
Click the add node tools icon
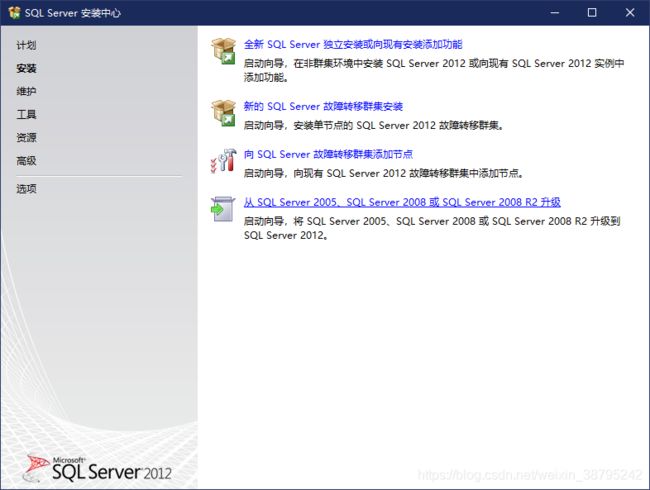pyautogui.click(x=223, y=160)
